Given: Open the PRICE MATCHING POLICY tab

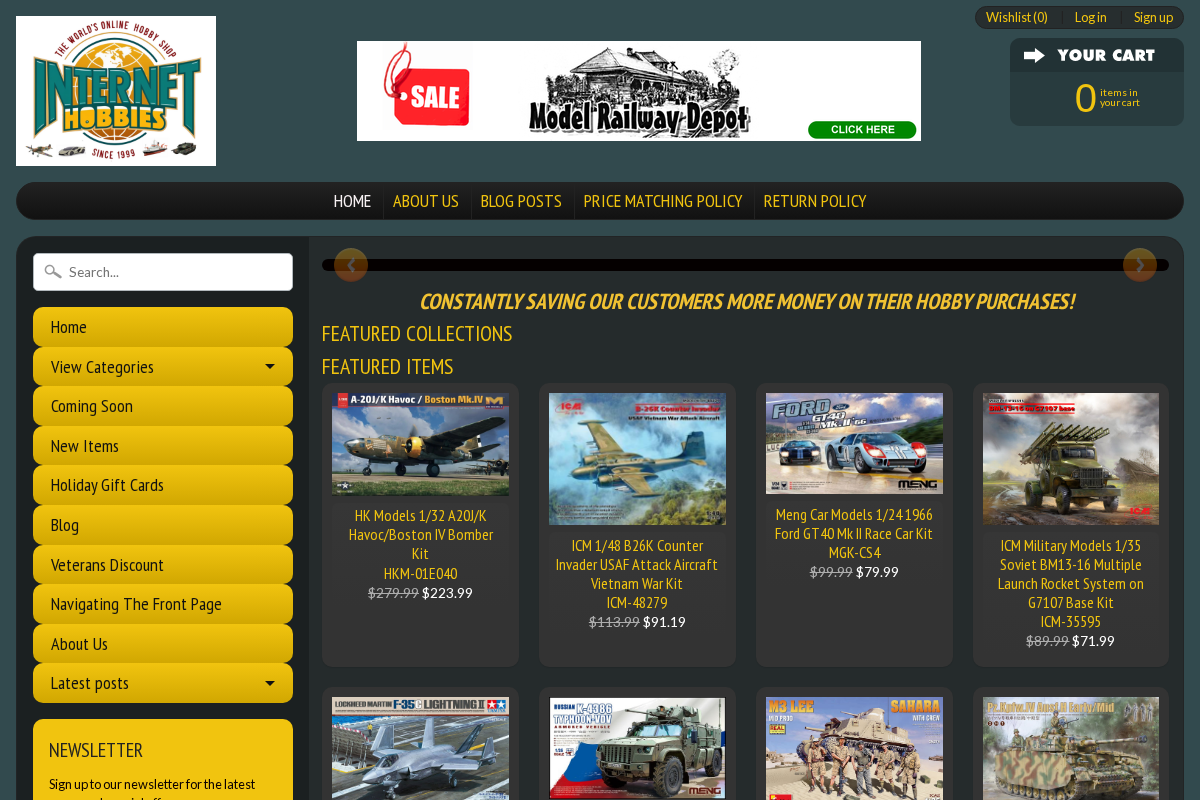Looking at the screenshot, I should pyautogui.click(x=663, y=201).
